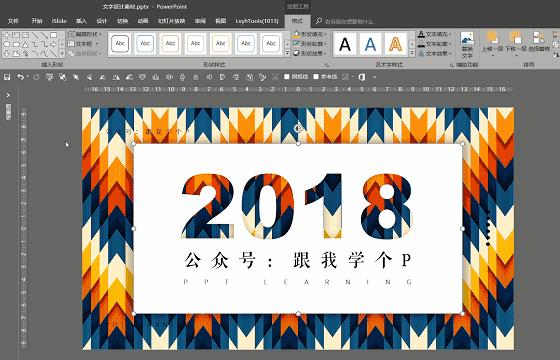Screen dimensions: 560x360
Task: Switch to the 开始 ribbon tab
Action: tap(37, 21)
